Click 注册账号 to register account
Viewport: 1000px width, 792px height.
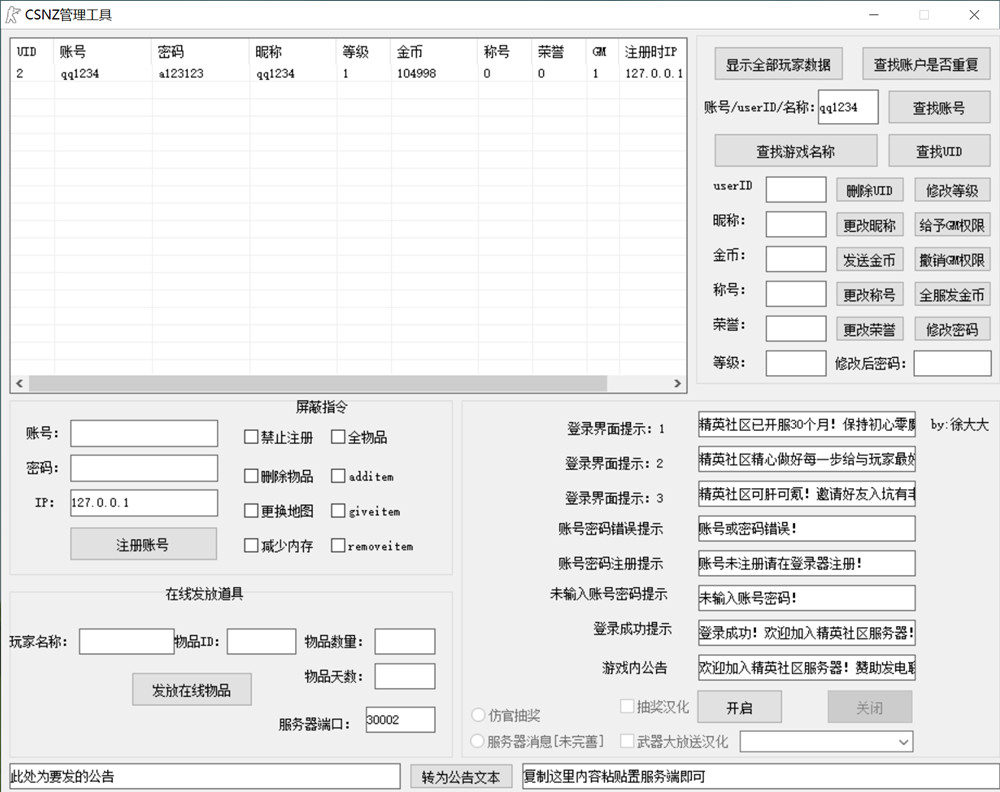pos(143,545)
